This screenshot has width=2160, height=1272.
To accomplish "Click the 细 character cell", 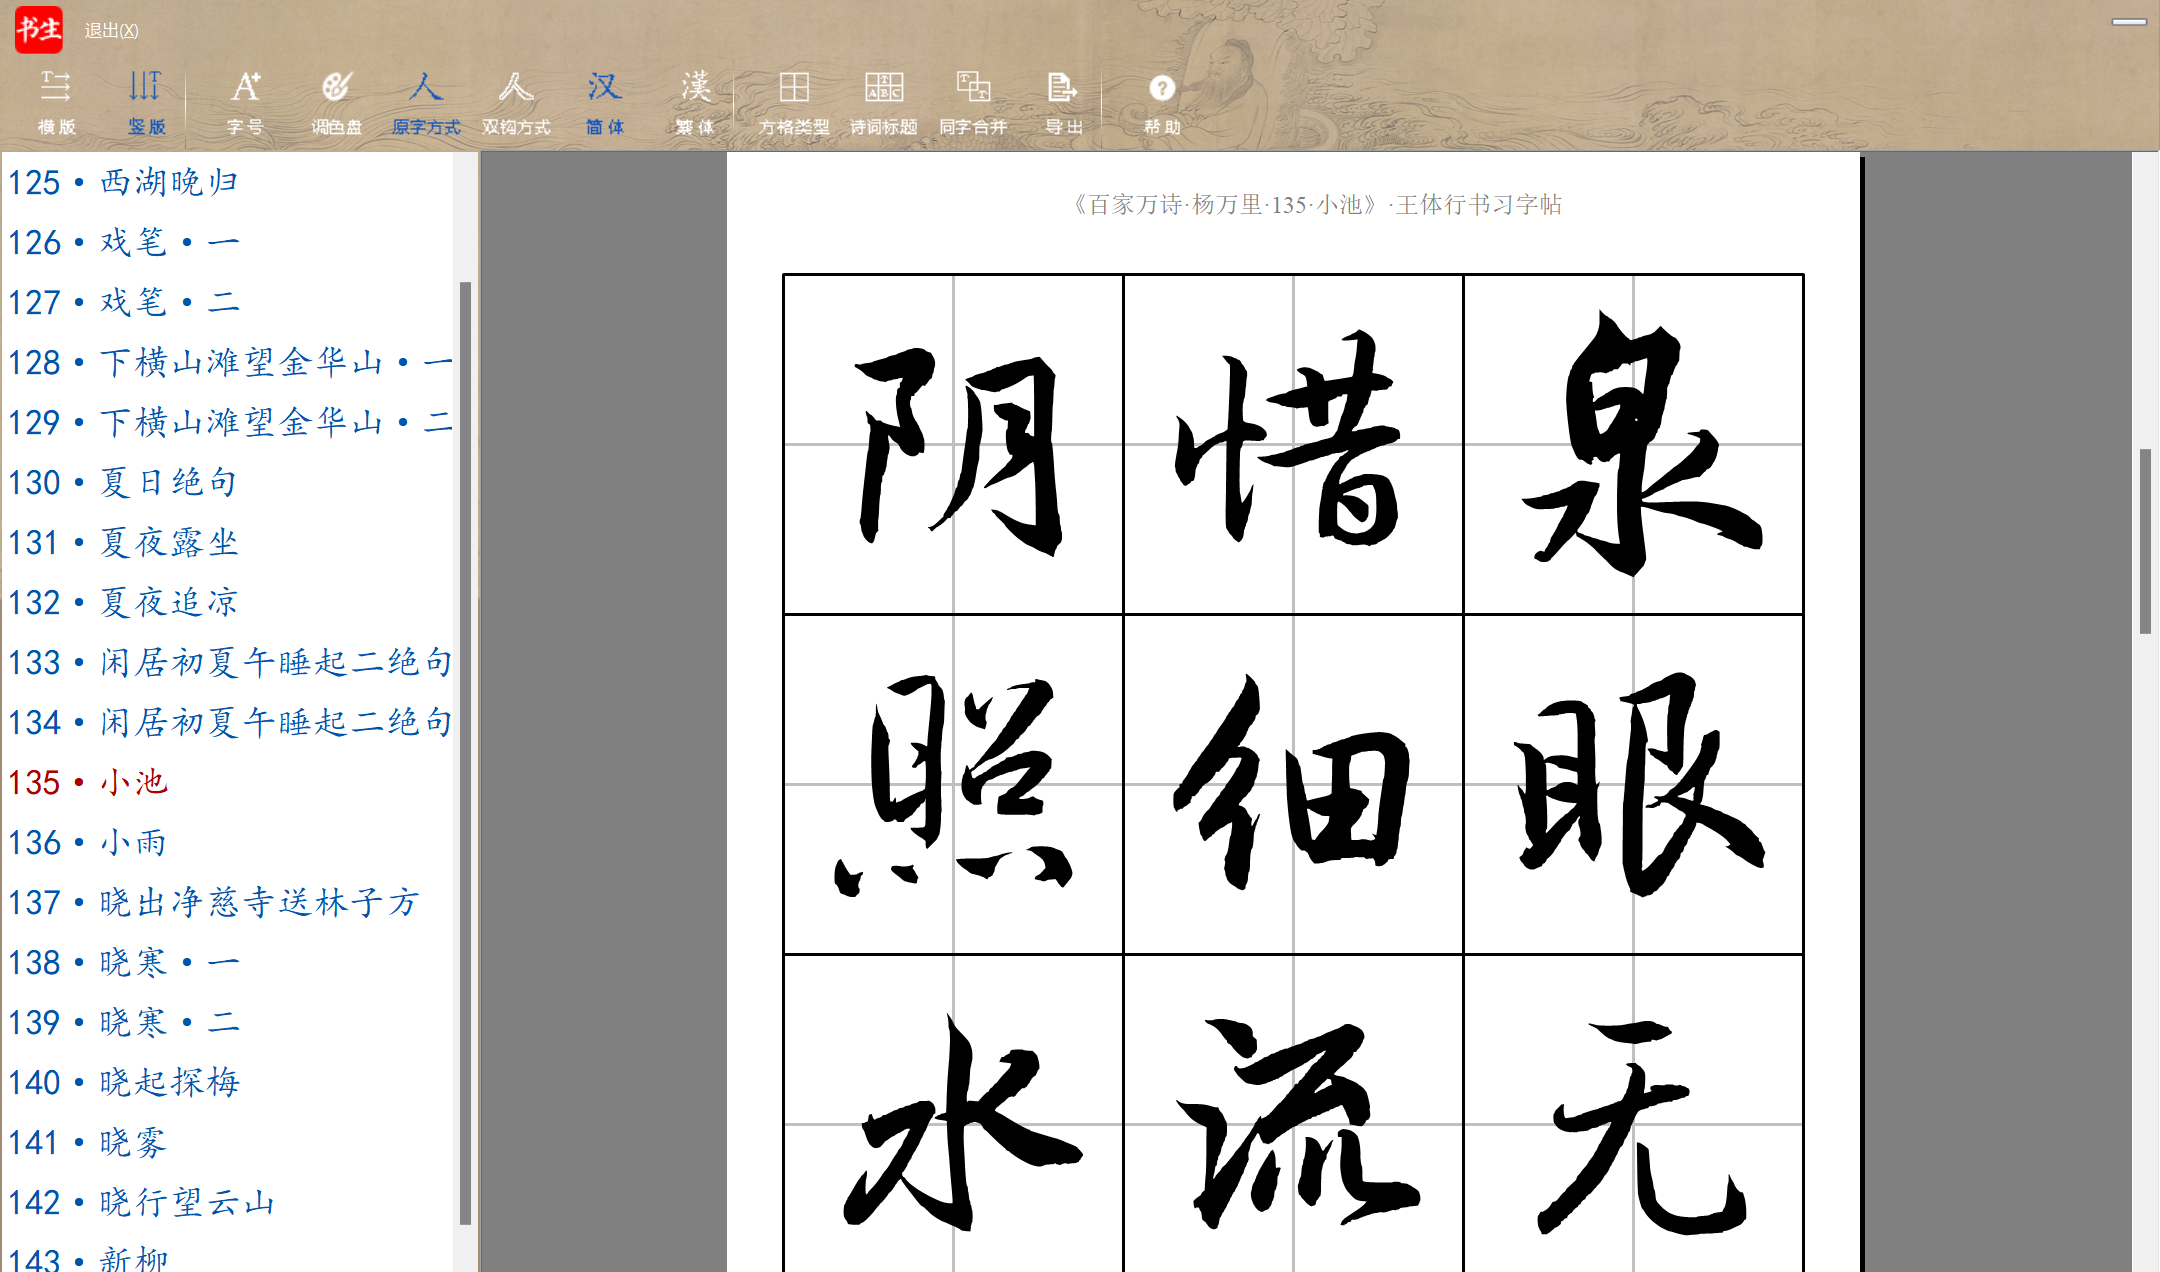I will [x=1293, y=784].
